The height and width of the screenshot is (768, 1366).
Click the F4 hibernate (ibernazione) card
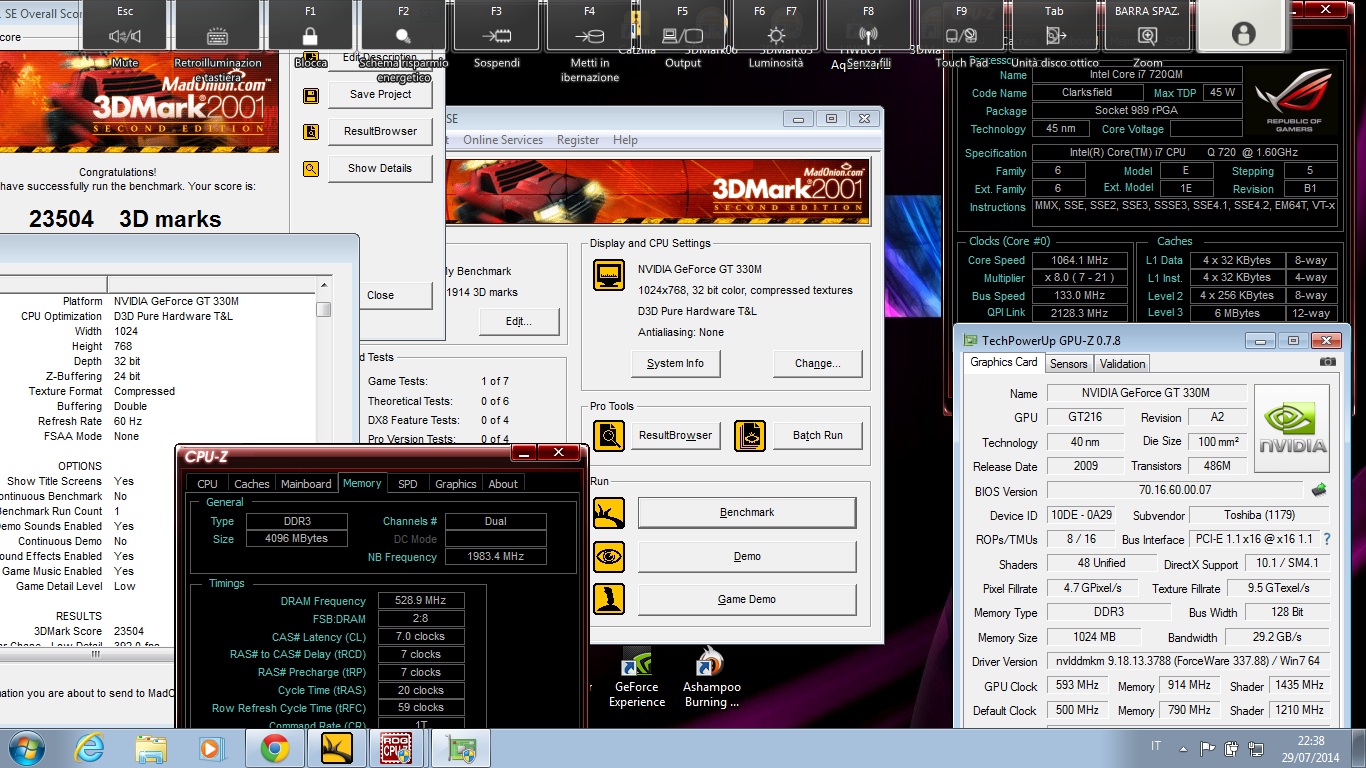589,25
